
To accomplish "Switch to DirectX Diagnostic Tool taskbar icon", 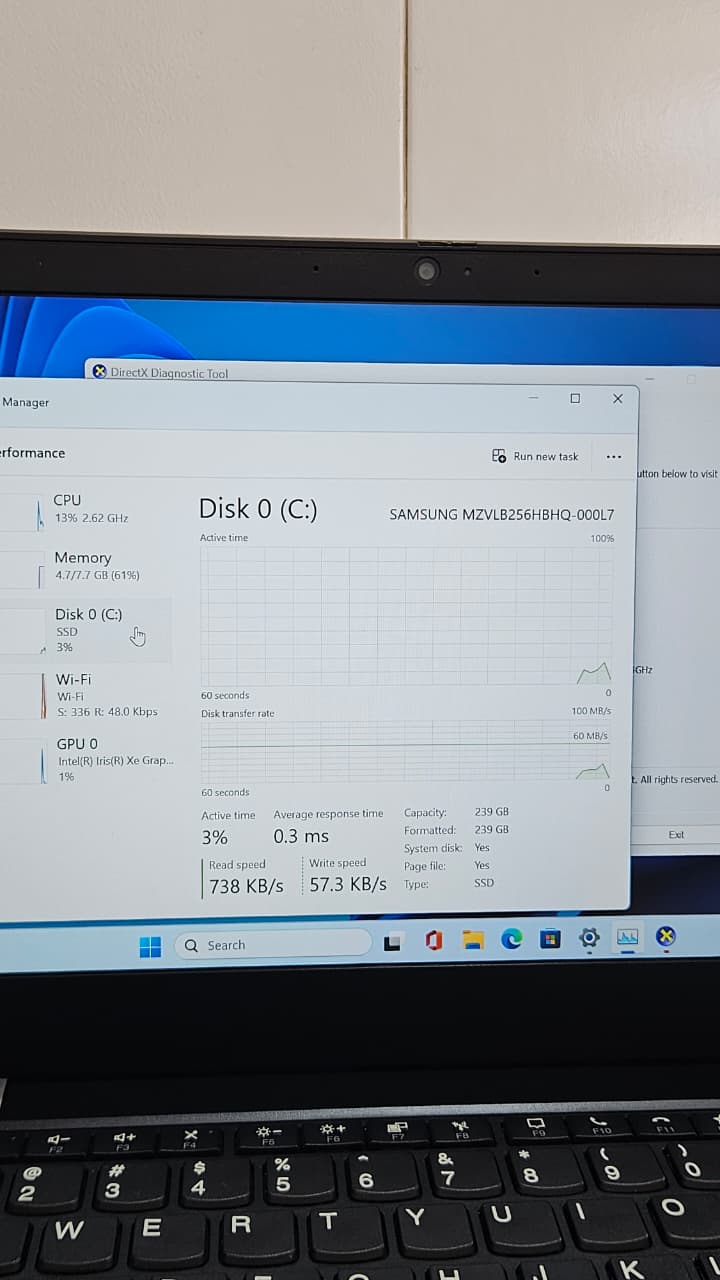I will (666, 936).
